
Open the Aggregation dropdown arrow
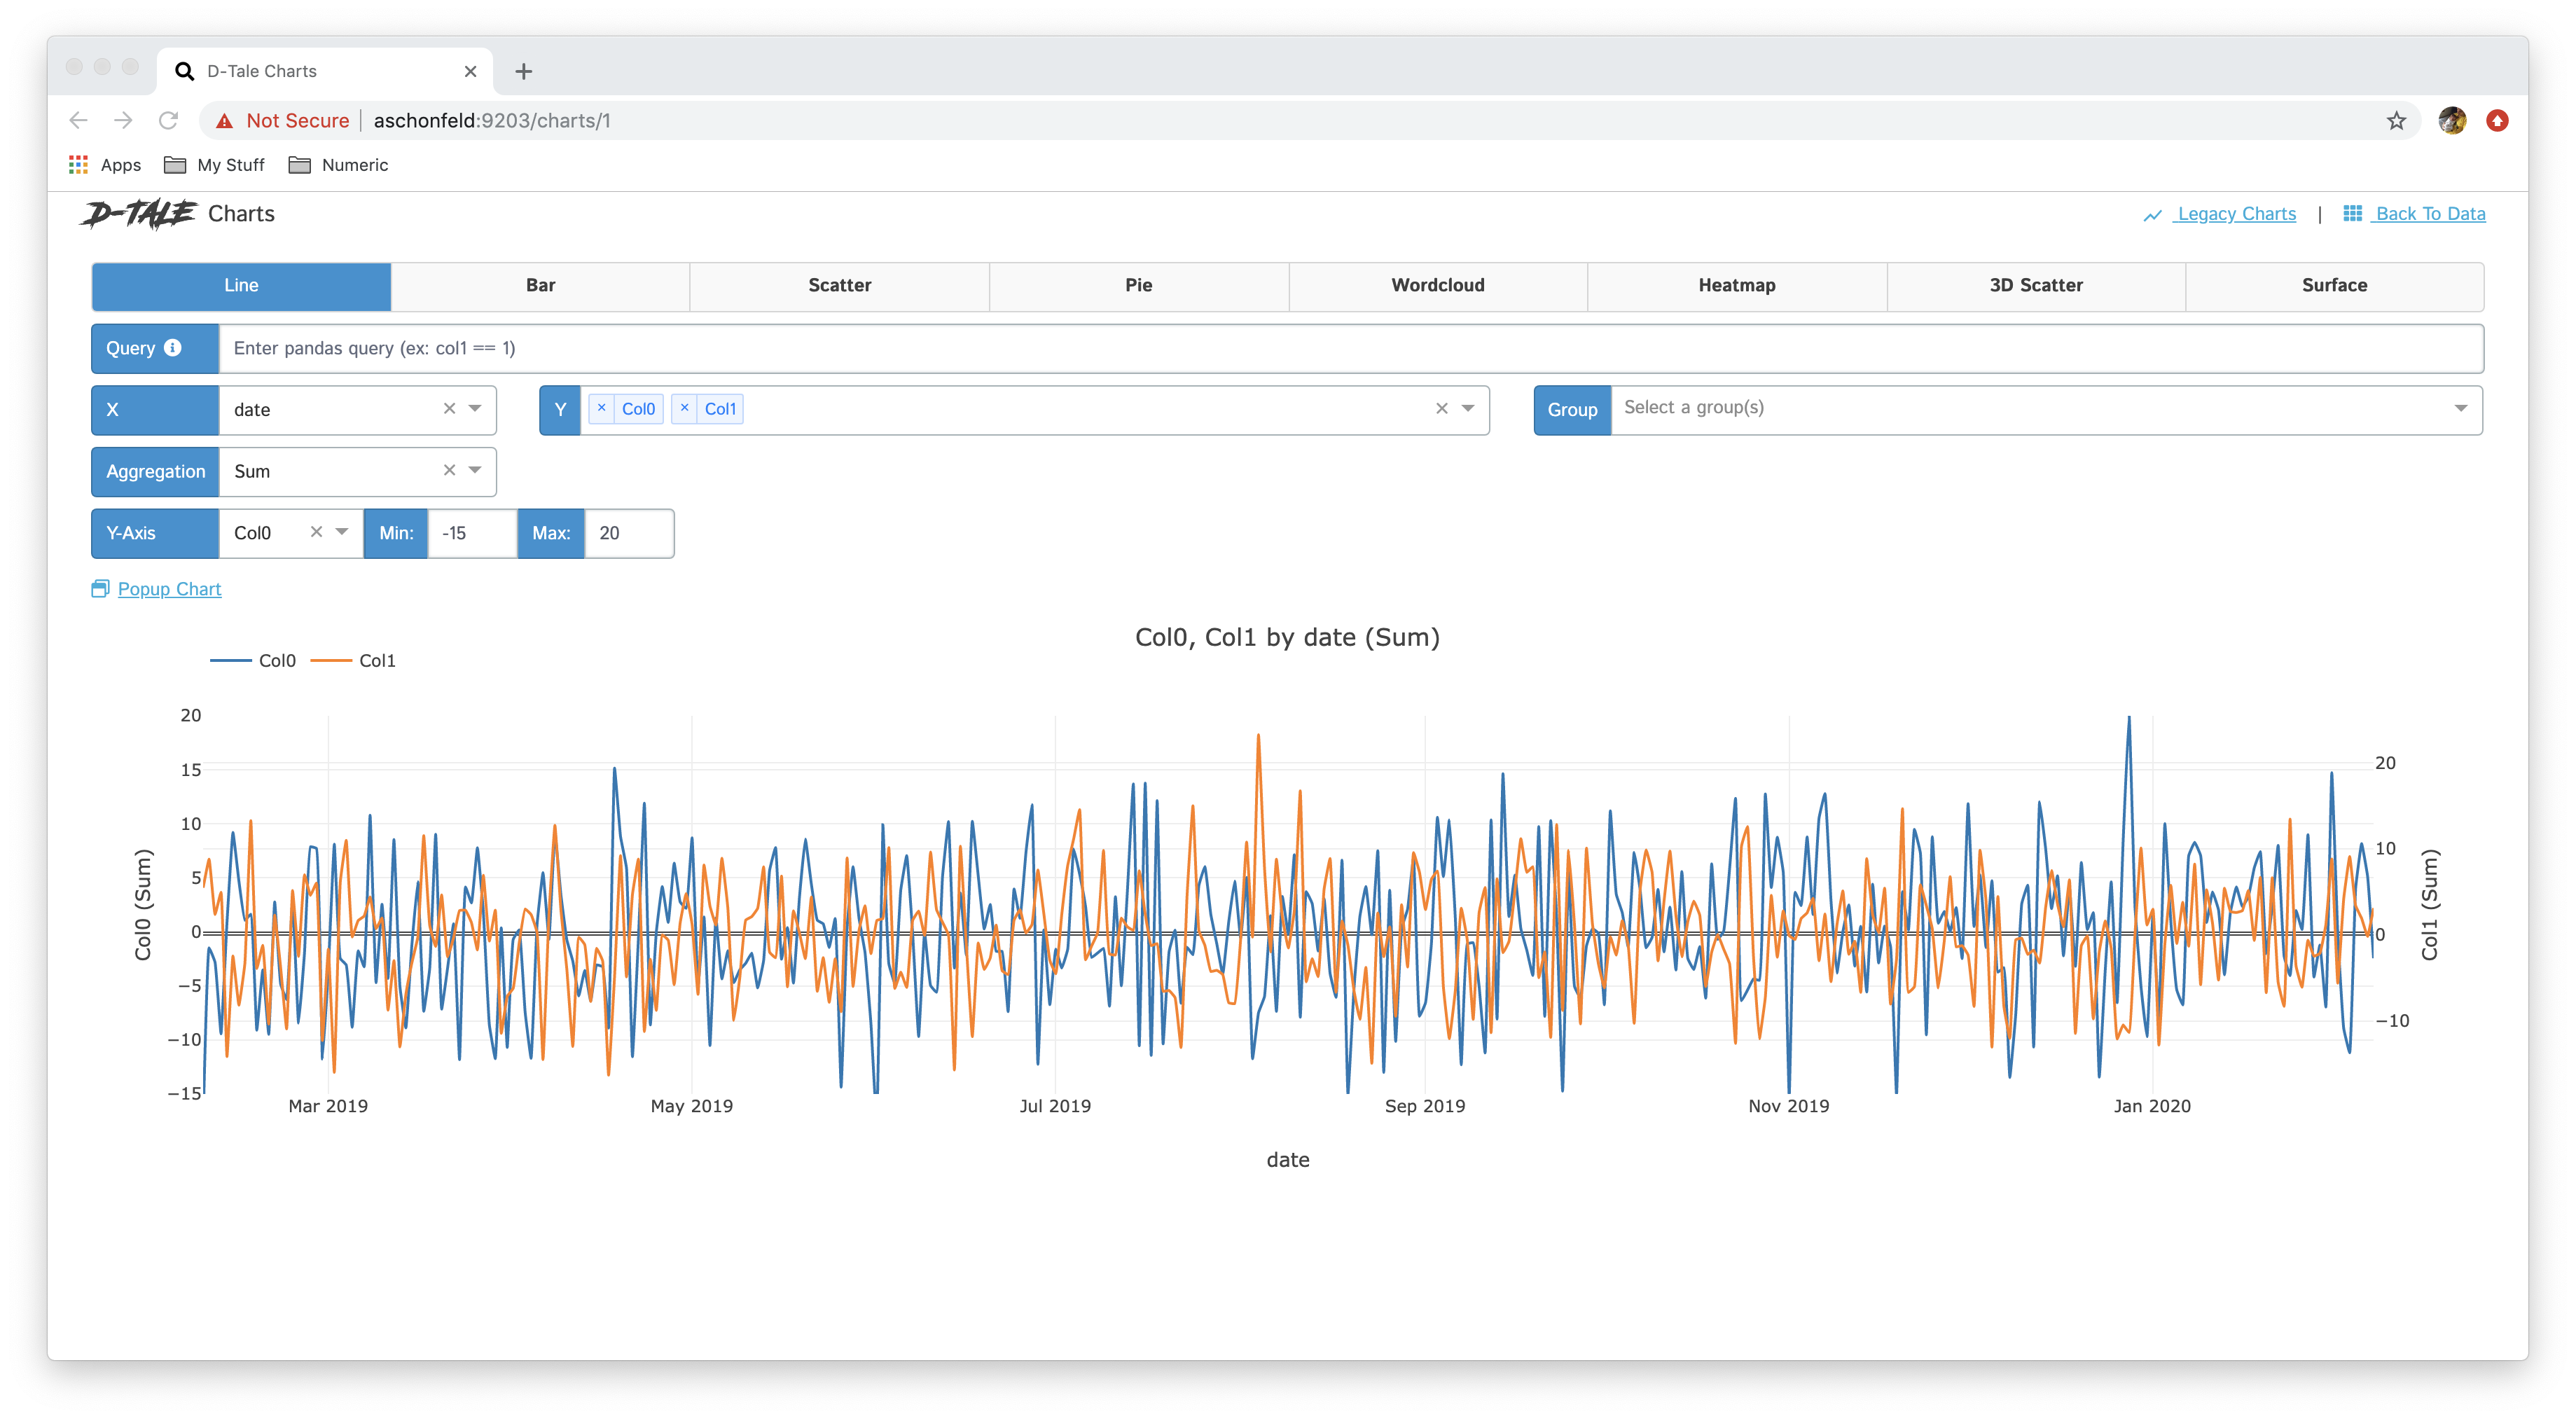476,470
